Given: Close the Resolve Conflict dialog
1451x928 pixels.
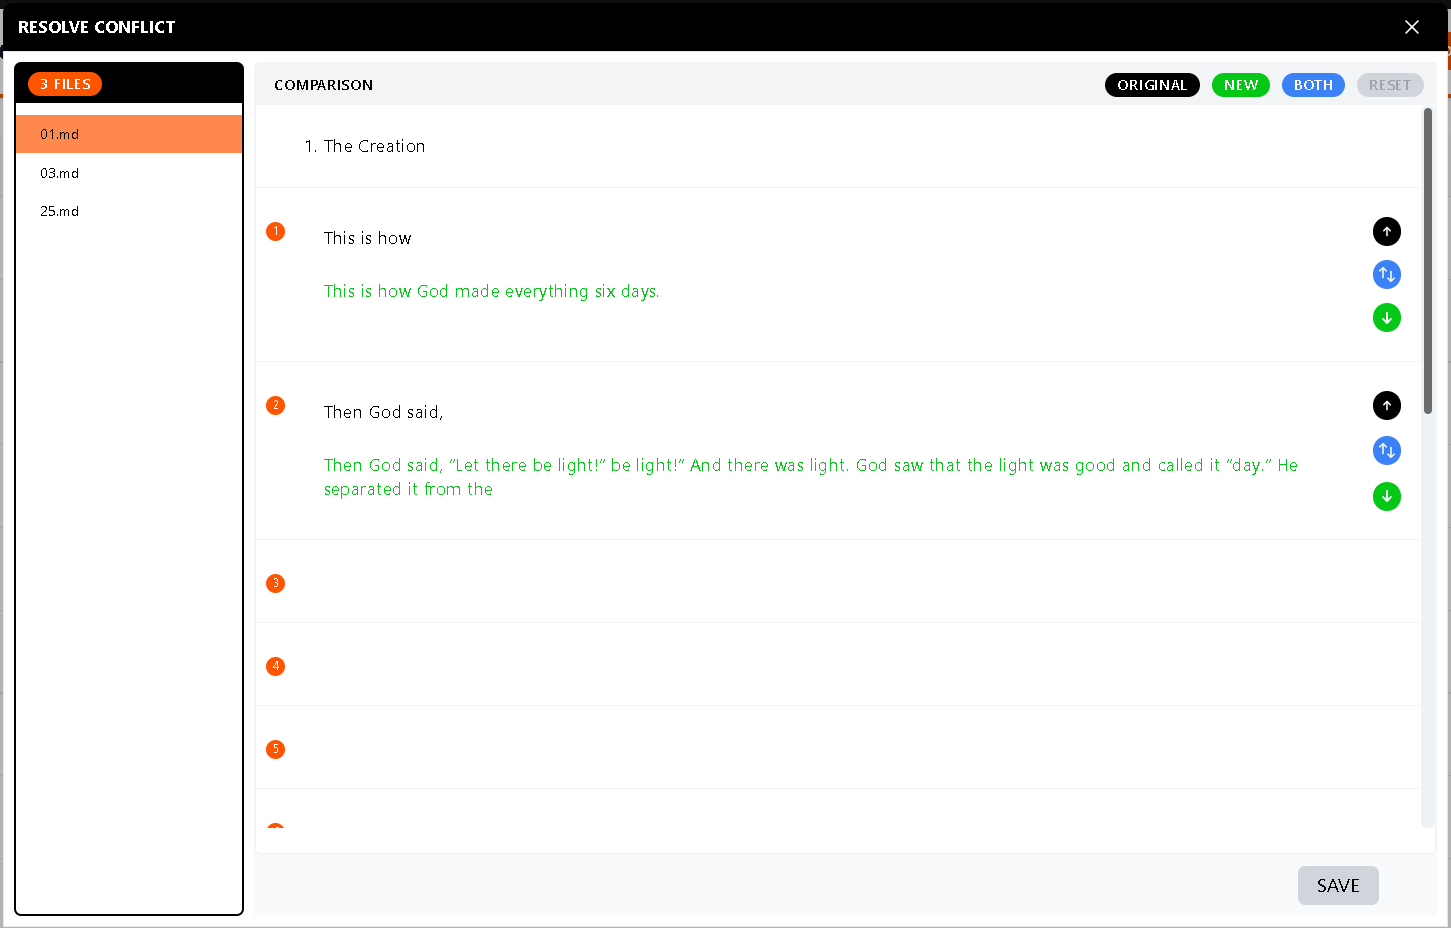Looking at the screenshot, I should (x=1411, y=27).
